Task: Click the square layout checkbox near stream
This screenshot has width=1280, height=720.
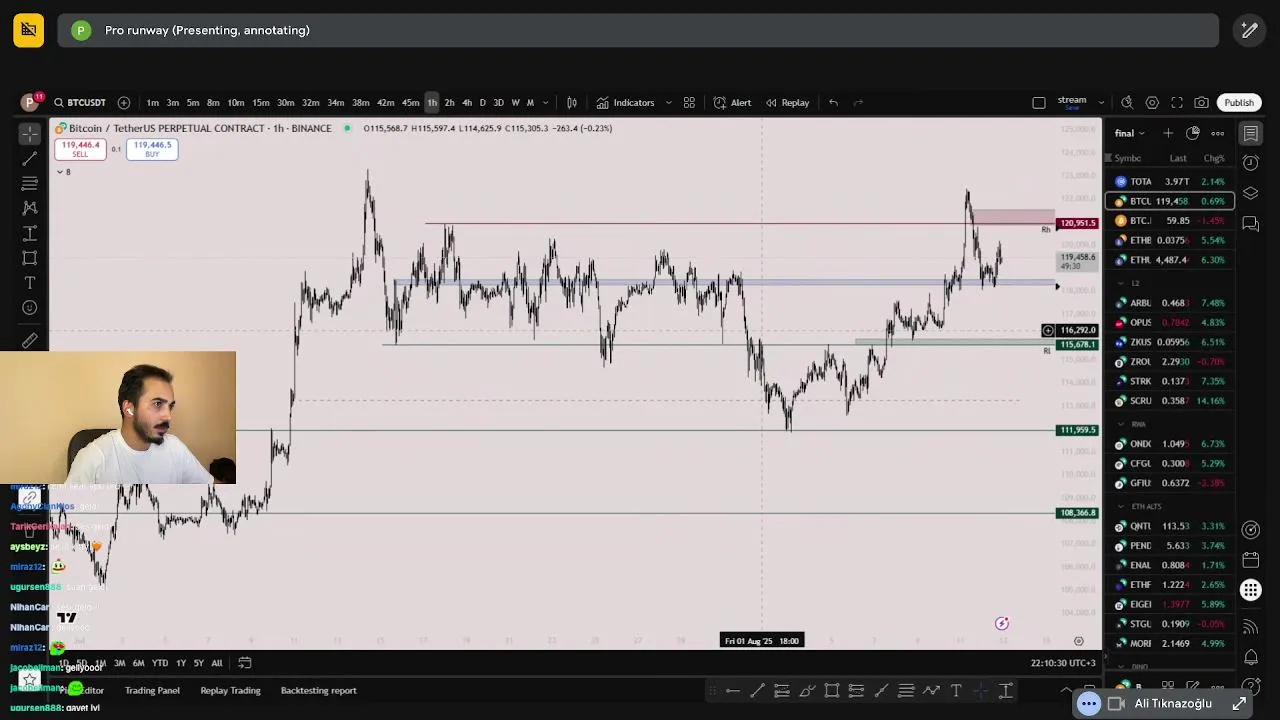Action: (1039, 102)
